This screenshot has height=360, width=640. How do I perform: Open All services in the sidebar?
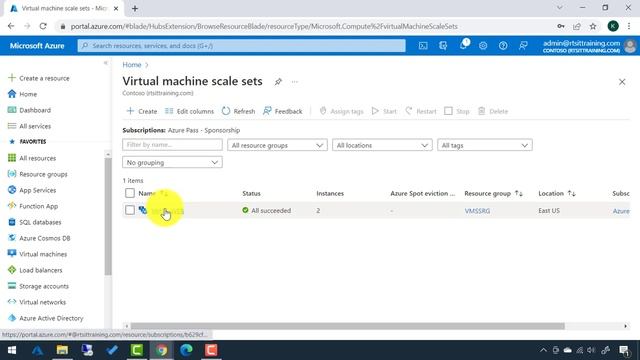29,126
